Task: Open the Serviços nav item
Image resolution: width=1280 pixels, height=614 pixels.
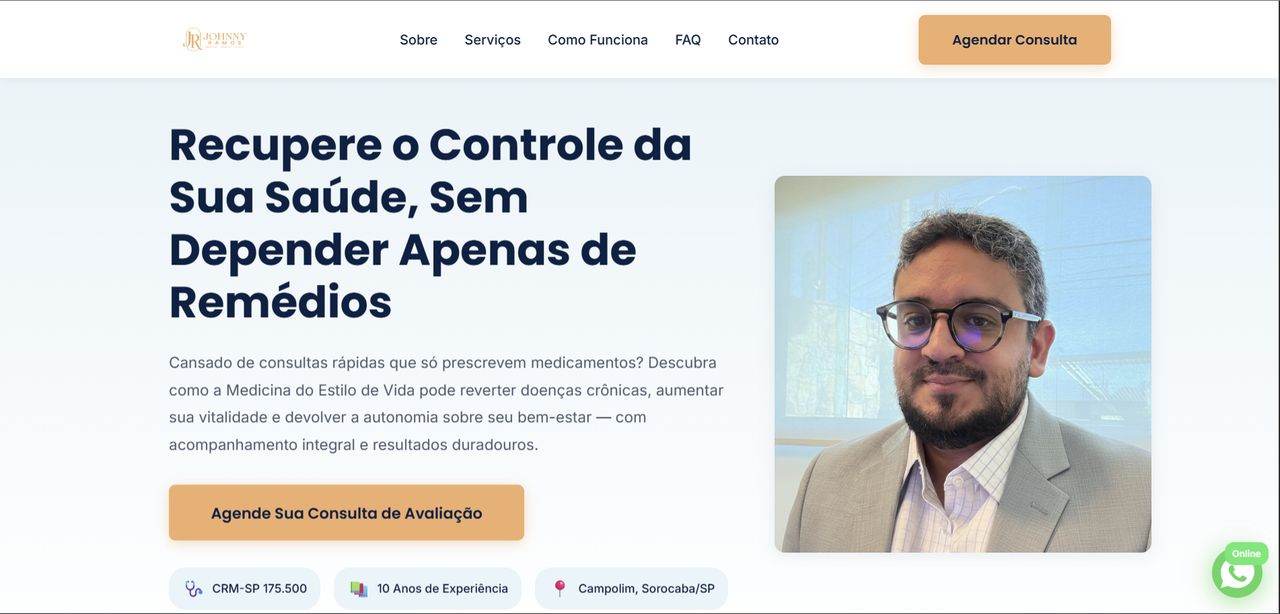Action: (492, 40)
